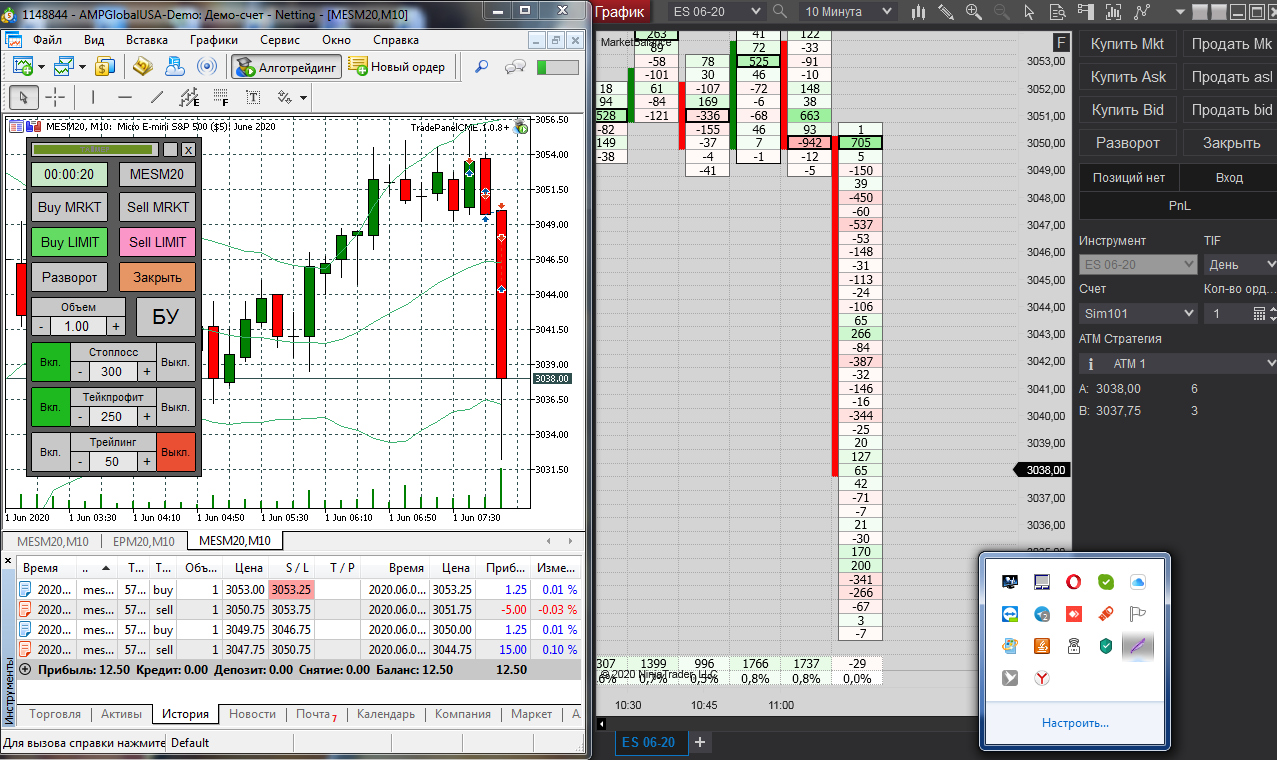Image resolution: width=1277 pixels, height=760 pixels.
Task: Click the Разворот button in trade panel
Action: (x=69, y=277)
